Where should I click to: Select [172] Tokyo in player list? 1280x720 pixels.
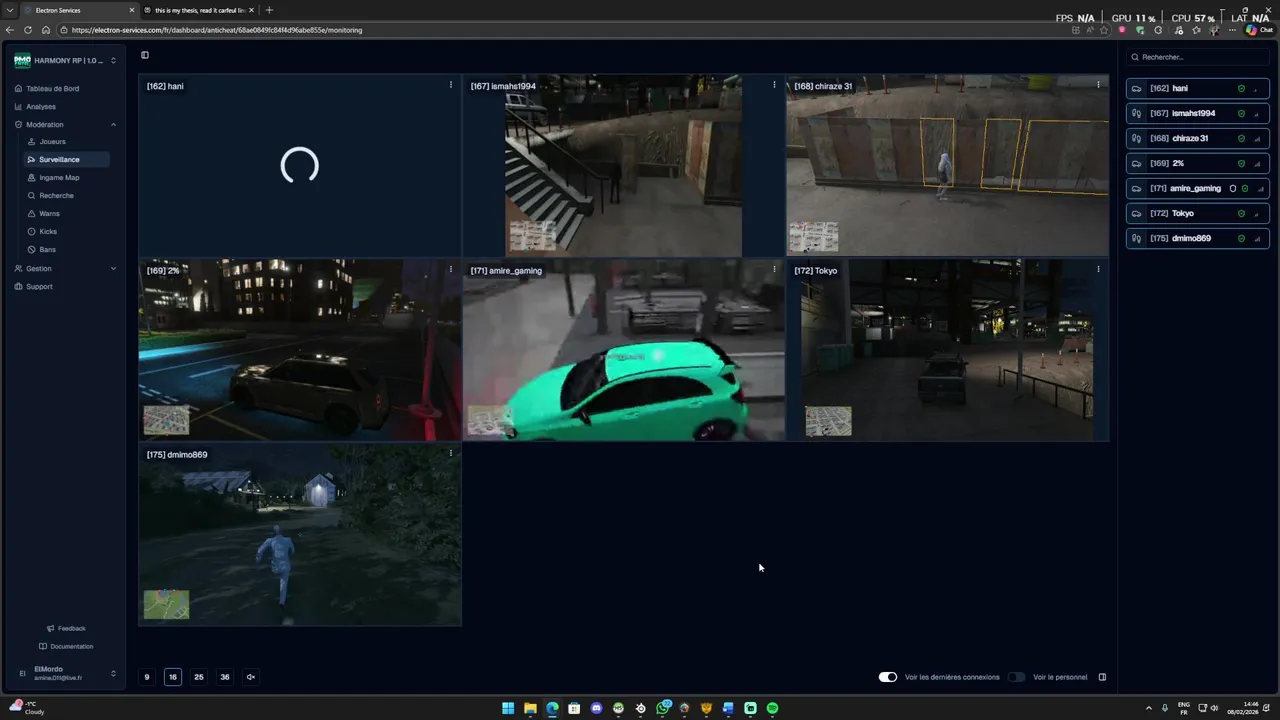click(1198, 213)
